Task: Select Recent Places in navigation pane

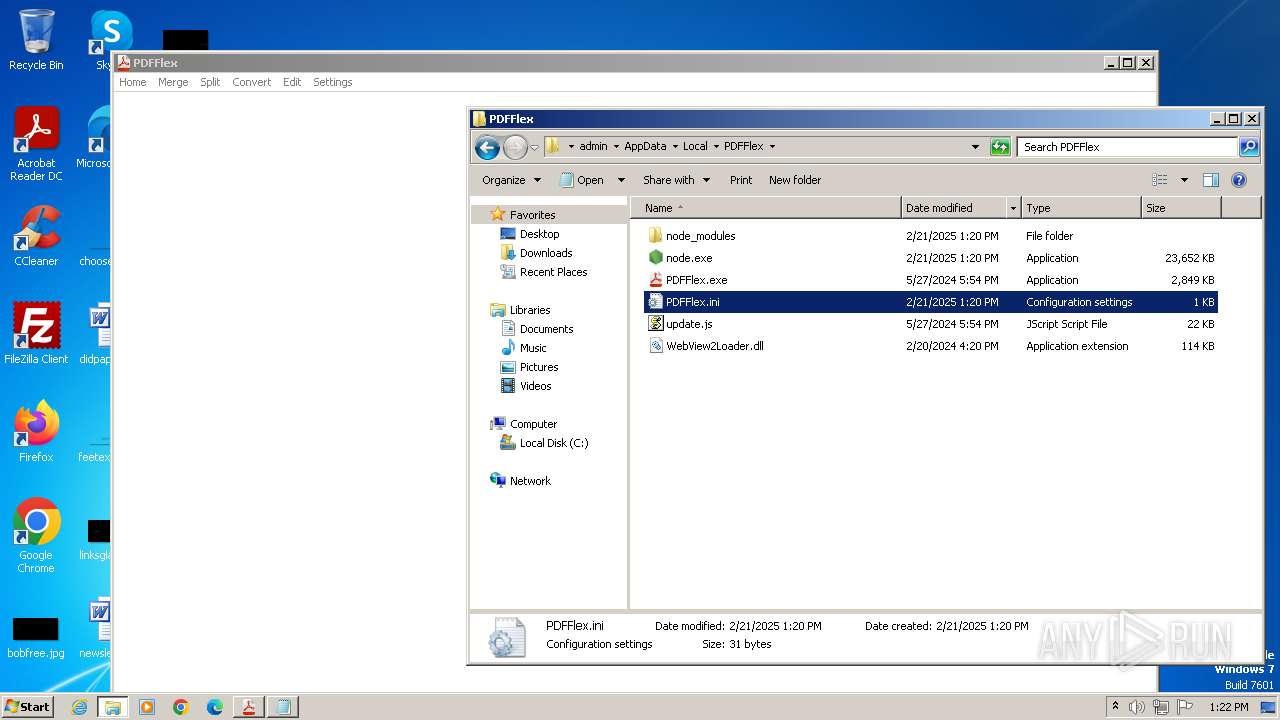Action: tap(553, 272)
